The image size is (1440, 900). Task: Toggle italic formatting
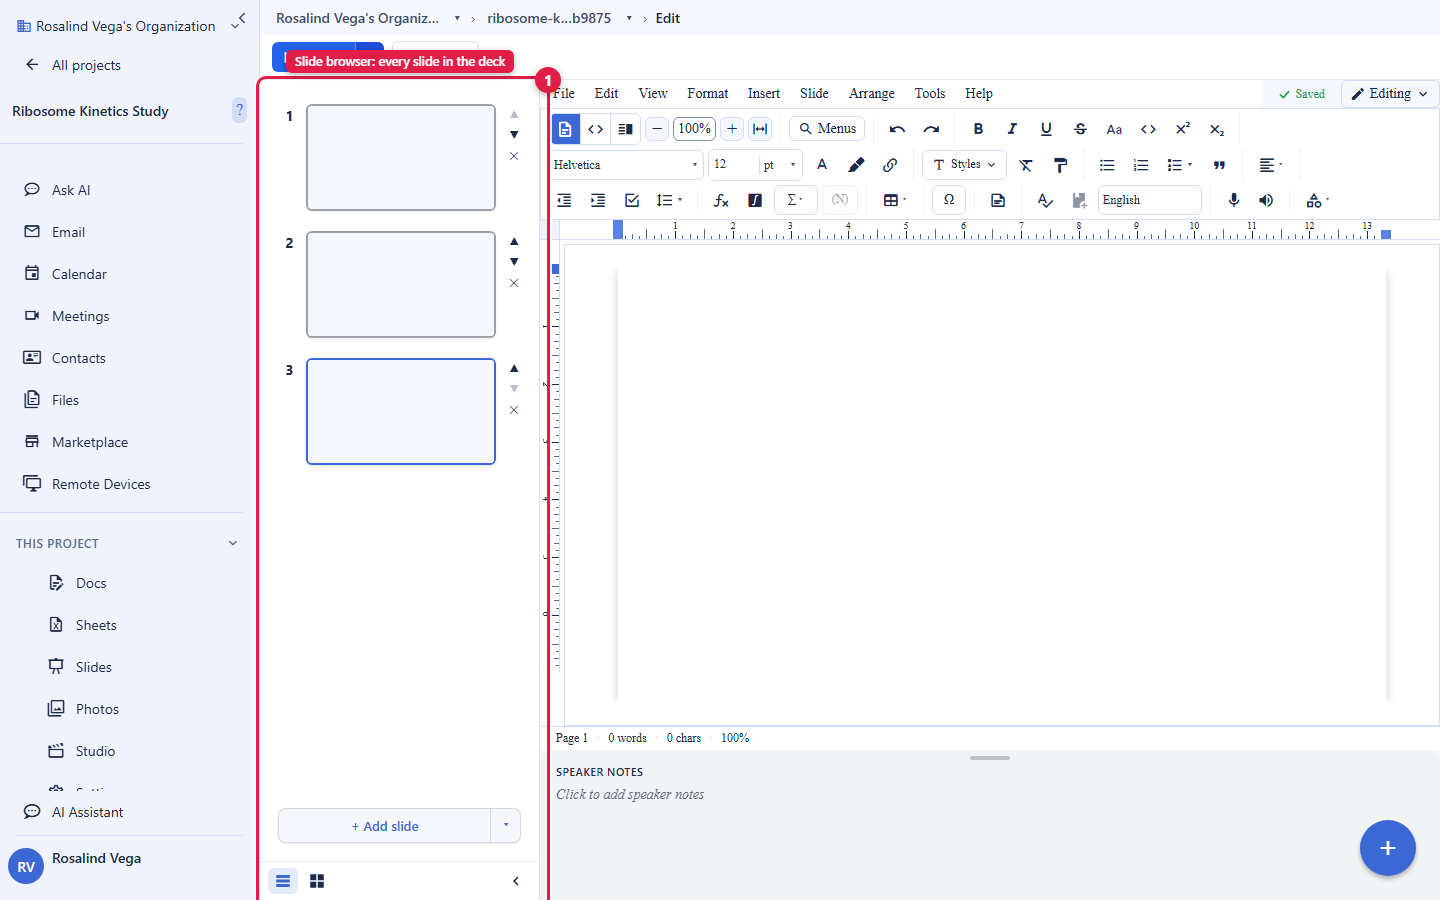1012,129
